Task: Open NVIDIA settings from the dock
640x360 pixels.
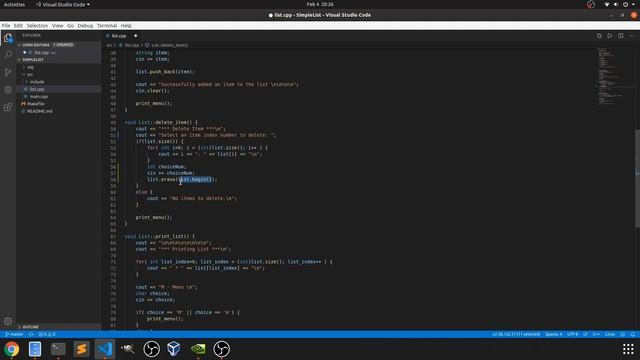Action: (x=198, y=349)
